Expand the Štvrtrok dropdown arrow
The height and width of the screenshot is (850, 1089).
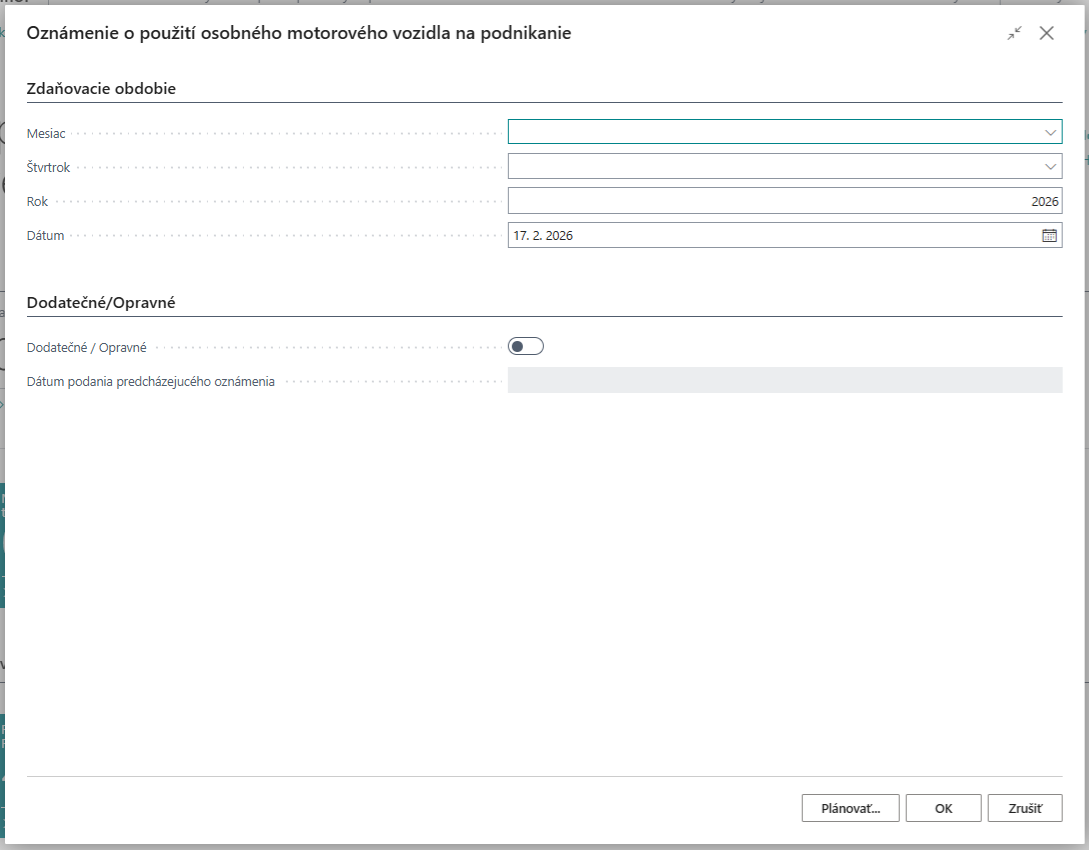[1050, 166]
